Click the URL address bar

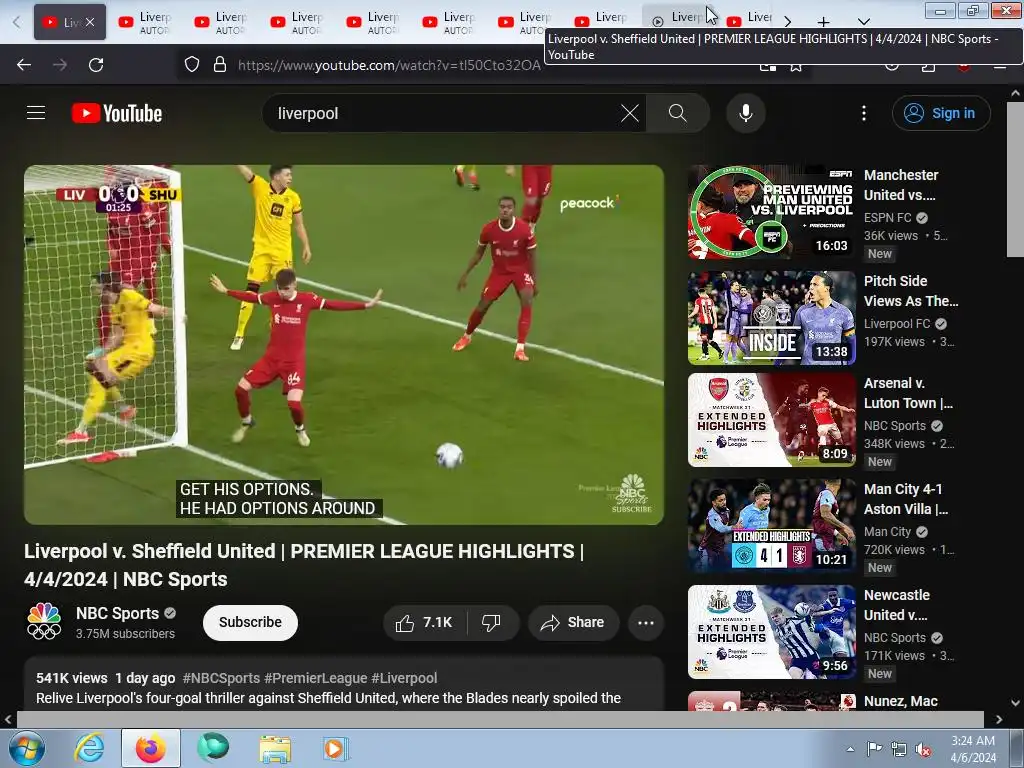tap(389, 65)
